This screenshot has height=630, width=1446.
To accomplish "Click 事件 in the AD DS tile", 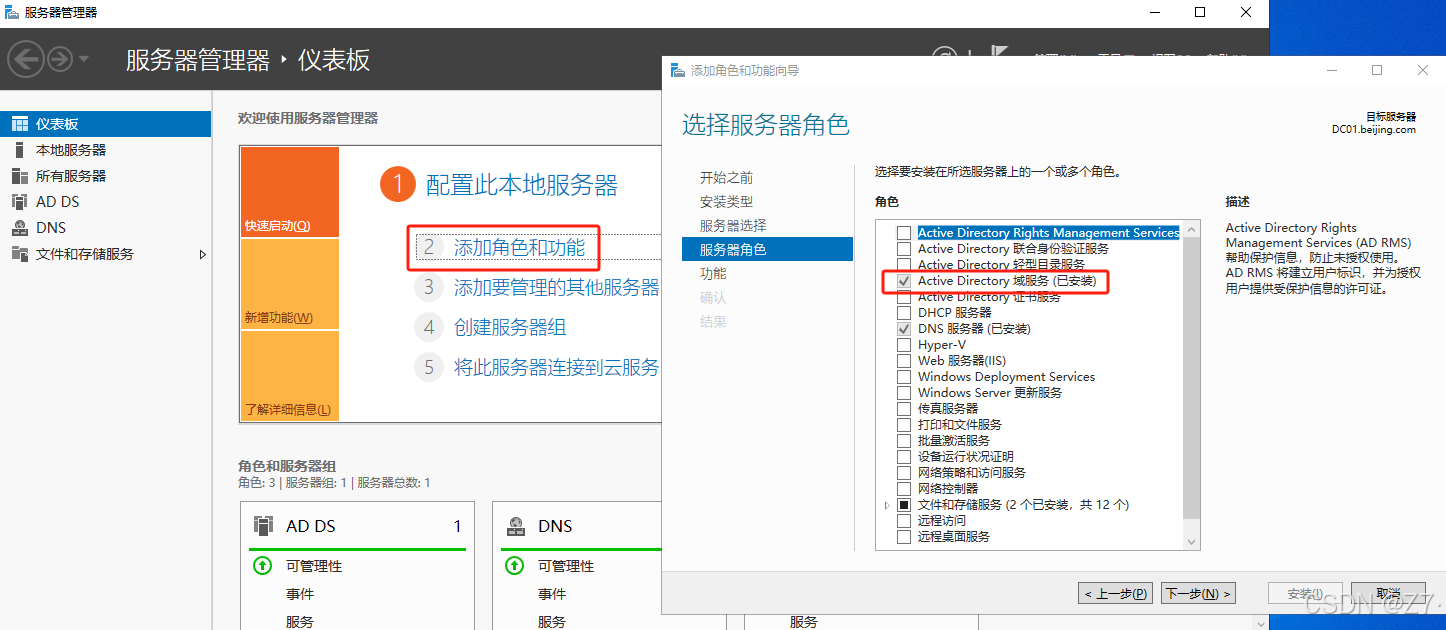I will (x=300, y=594).
